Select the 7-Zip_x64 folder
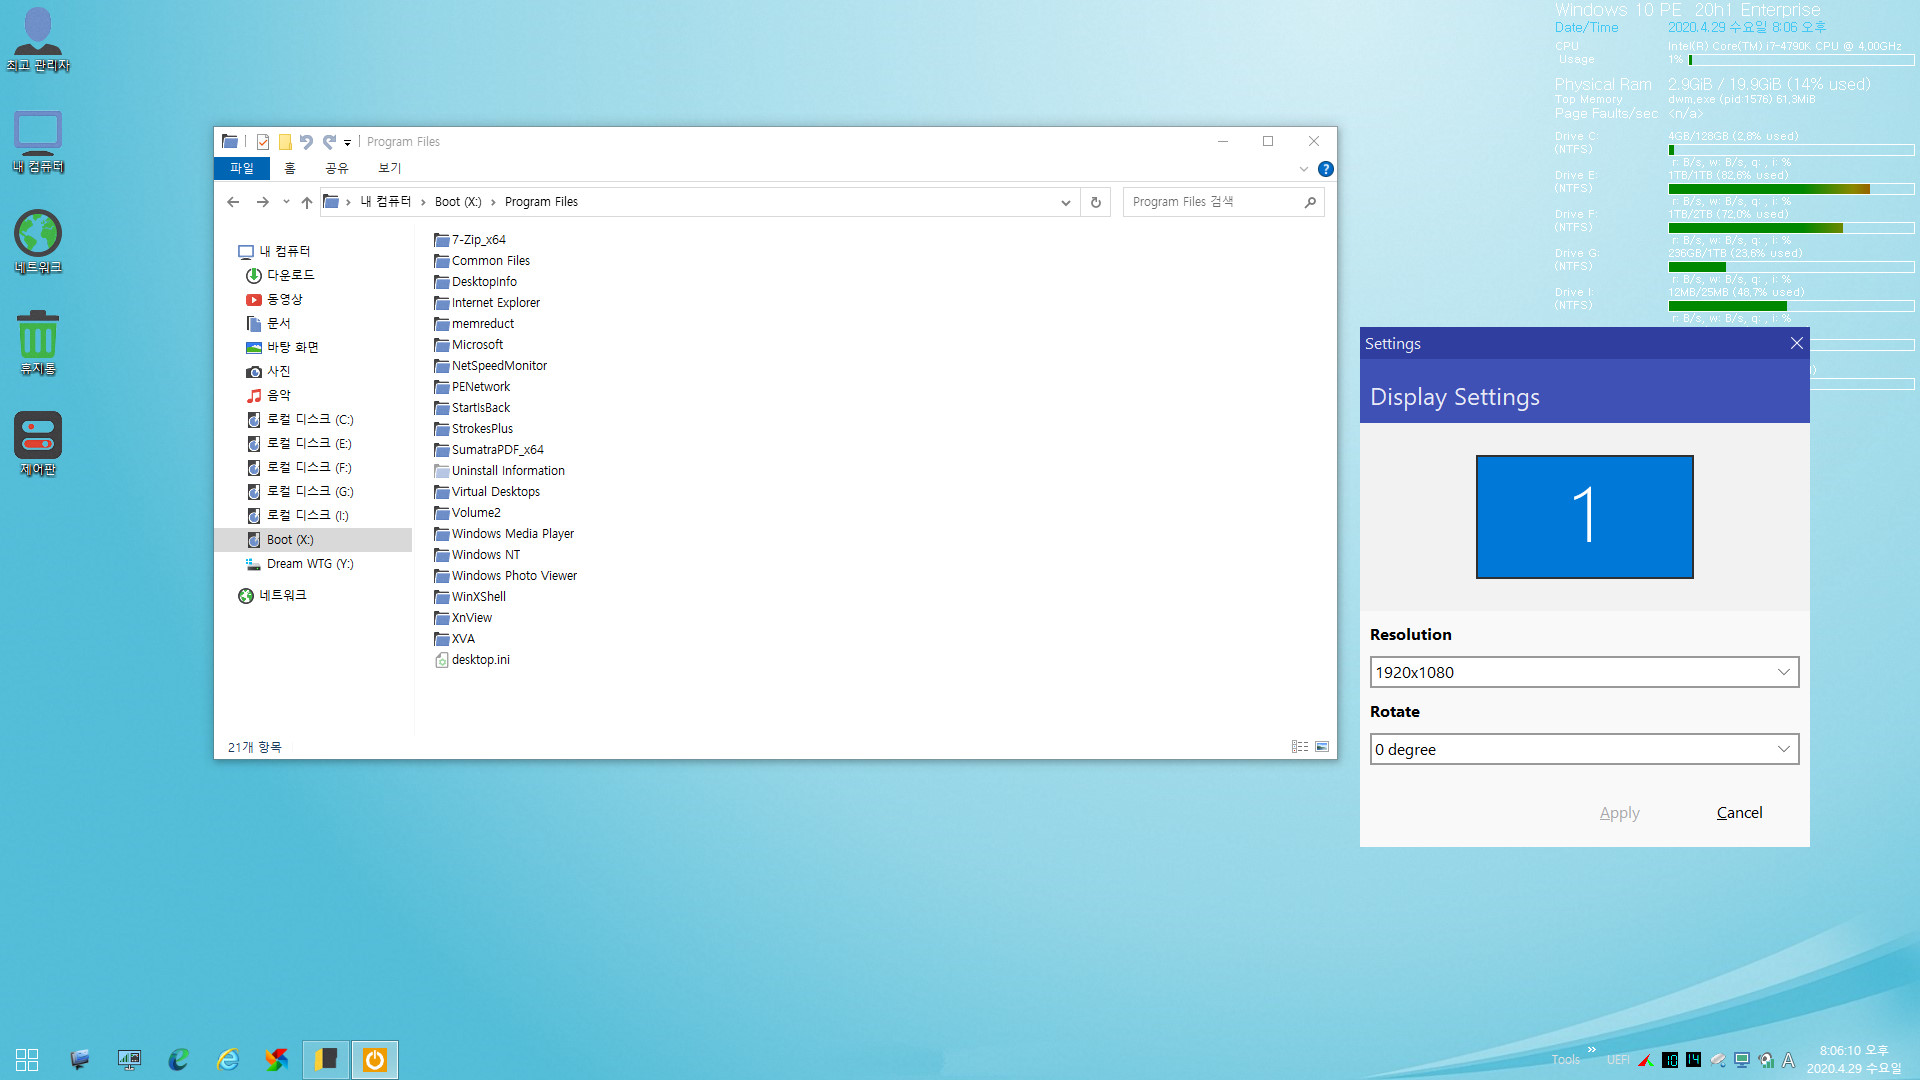This screenshot has height=1080, width=1920. (470, 240)
